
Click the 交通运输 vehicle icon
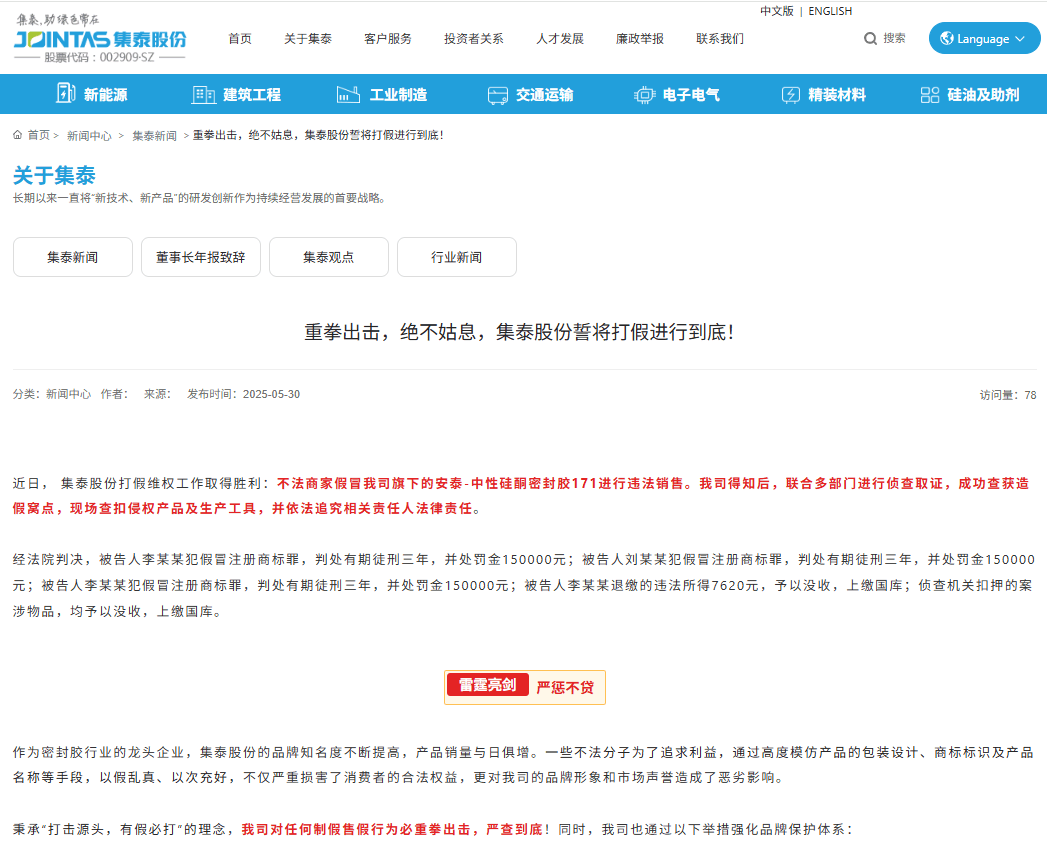(x=498, y=95)
